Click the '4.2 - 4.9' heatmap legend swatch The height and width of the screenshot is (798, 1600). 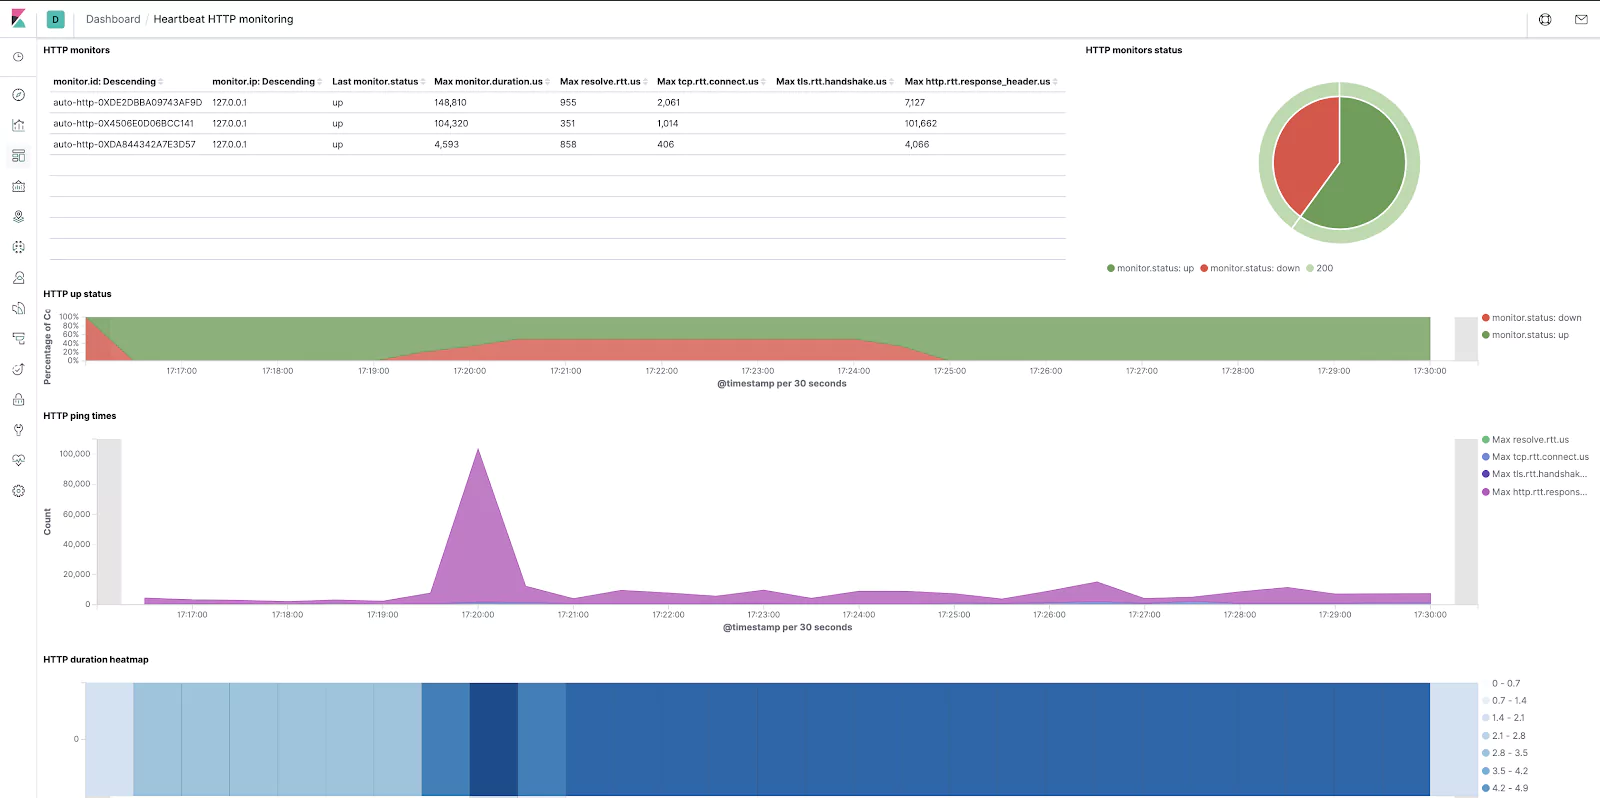point(1486,788)
